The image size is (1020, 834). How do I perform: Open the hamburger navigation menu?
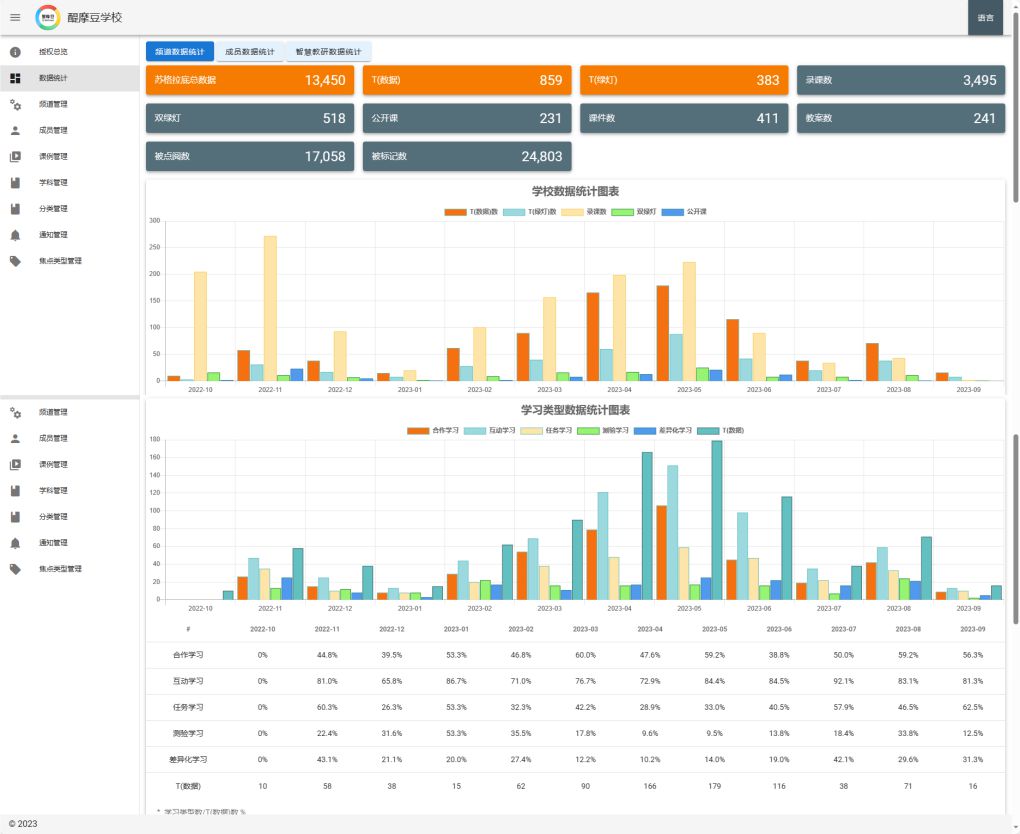click(x=15, y=17)
